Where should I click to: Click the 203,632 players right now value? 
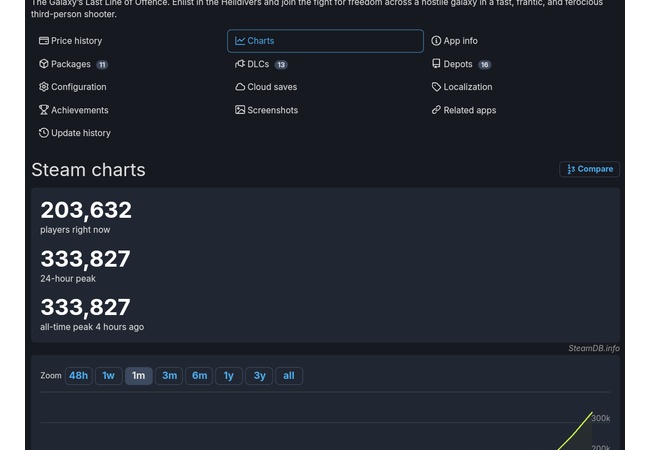(x=86, y=210)
